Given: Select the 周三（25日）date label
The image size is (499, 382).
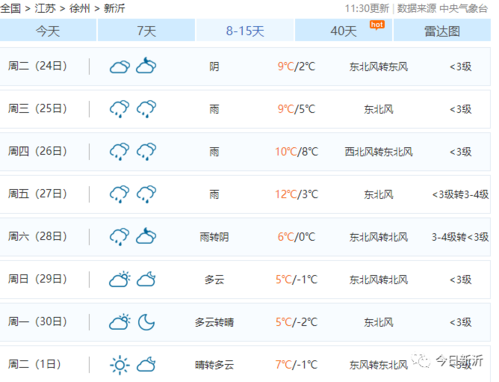Looking at the screenshot, I should click(37, 109).
